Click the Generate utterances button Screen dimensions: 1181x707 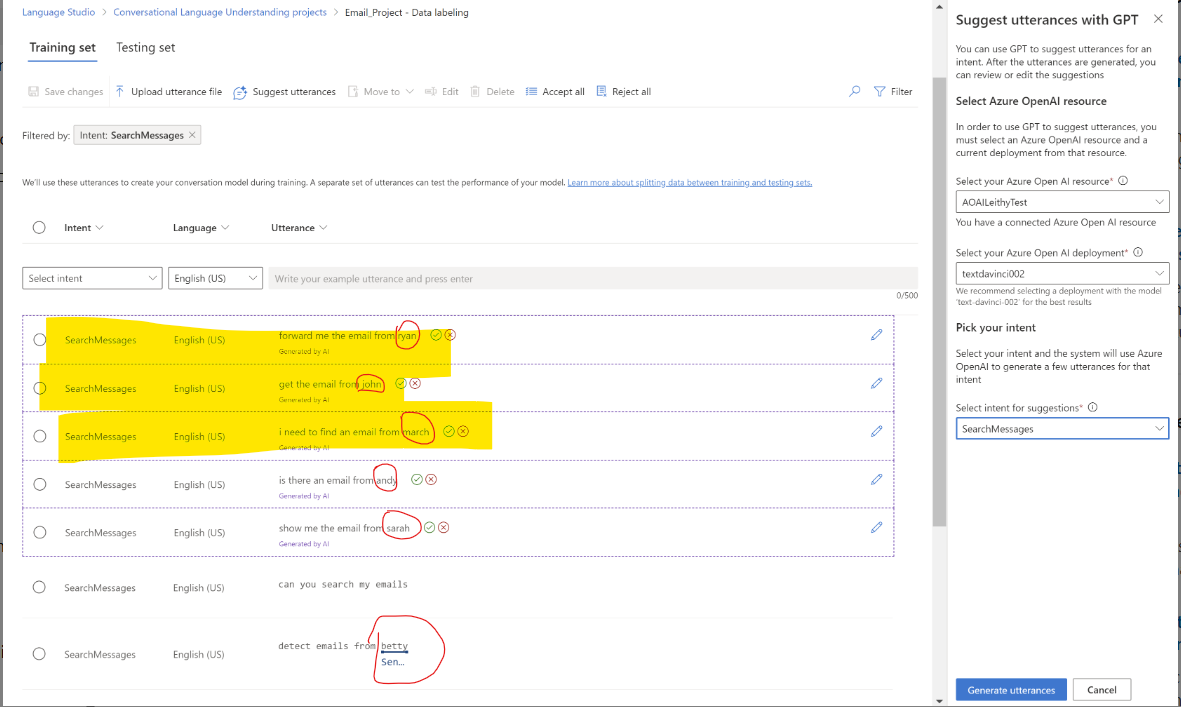coord(1011,689)
